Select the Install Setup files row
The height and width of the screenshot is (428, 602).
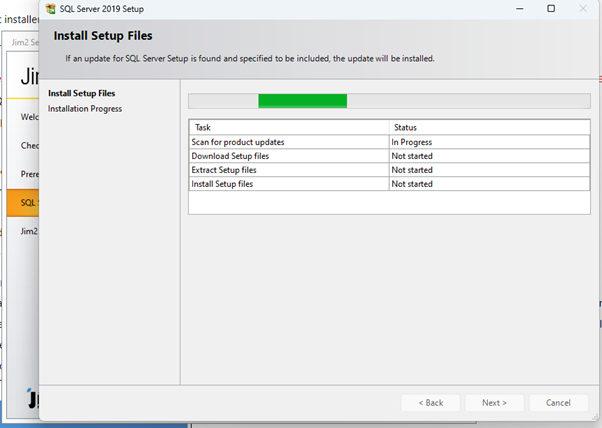389,184
